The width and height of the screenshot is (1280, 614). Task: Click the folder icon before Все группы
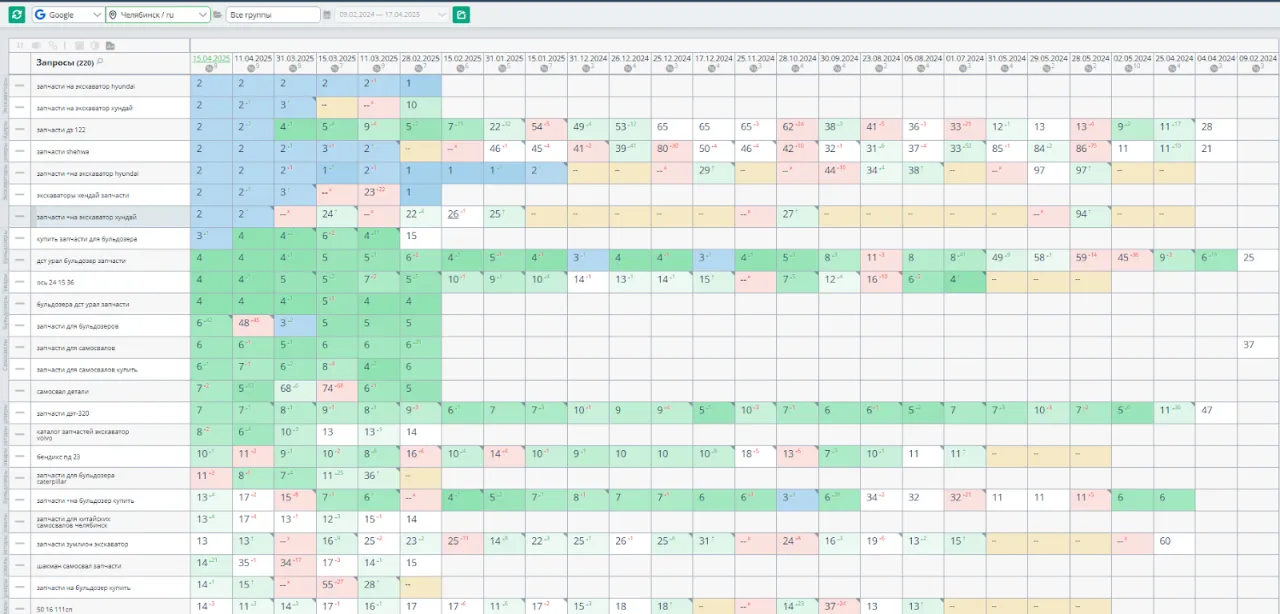(x=217, y=15)
